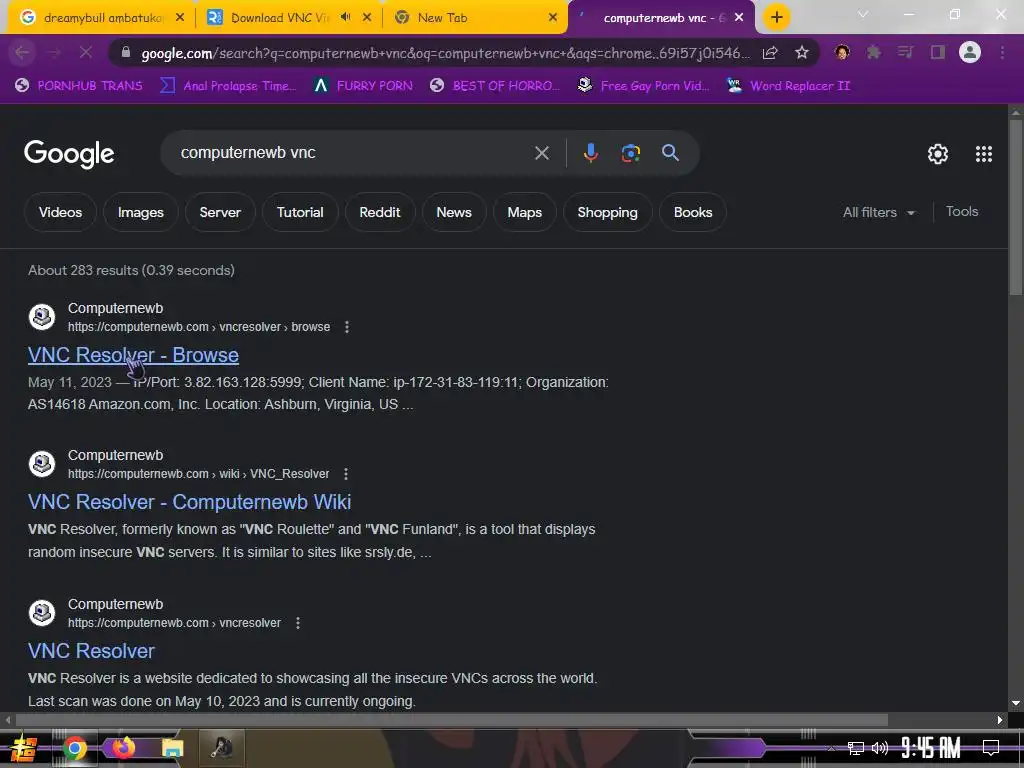Viewport: 1024px width, 768px height.
Task: Open Chrome's three-dot menu
Action: pos(1002,52)
